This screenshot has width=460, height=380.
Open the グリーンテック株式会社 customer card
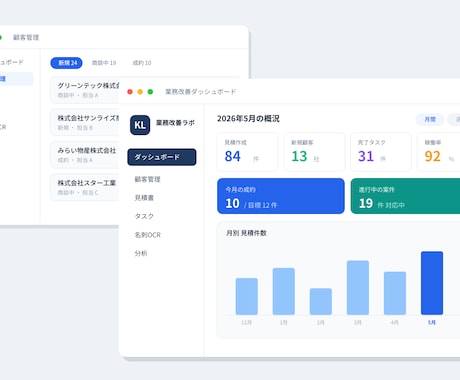click(x=85, y=90)
